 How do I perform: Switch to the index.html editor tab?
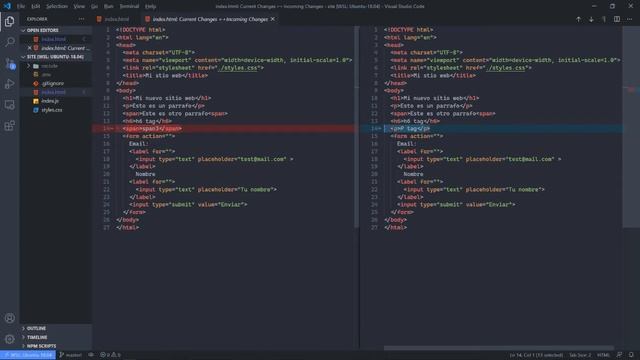[x=116, y=19]
